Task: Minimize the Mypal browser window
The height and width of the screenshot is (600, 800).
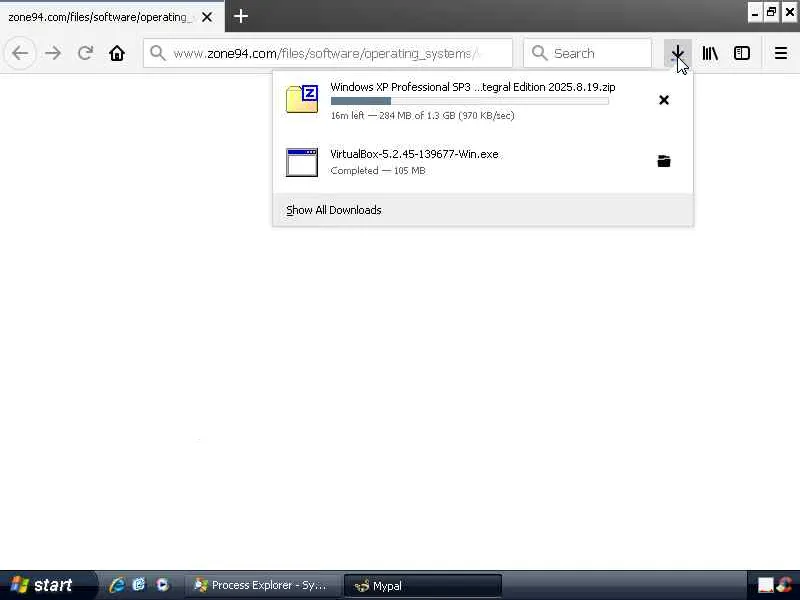Action: coord(755,13)
